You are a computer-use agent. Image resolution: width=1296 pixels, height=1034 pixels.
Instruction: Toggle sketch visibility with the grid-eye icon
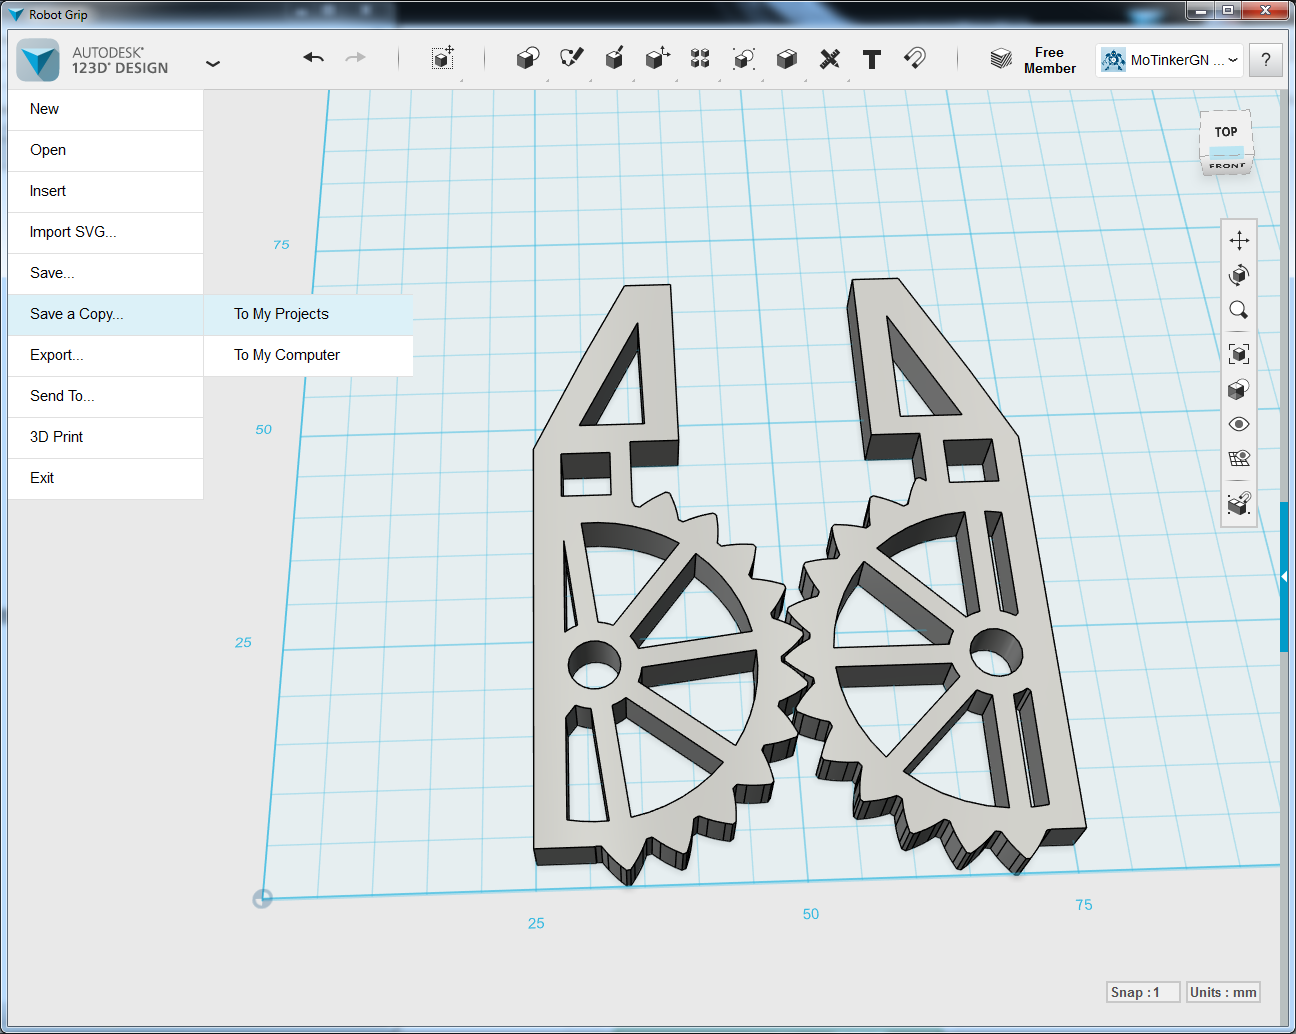tap(1238, 459)
